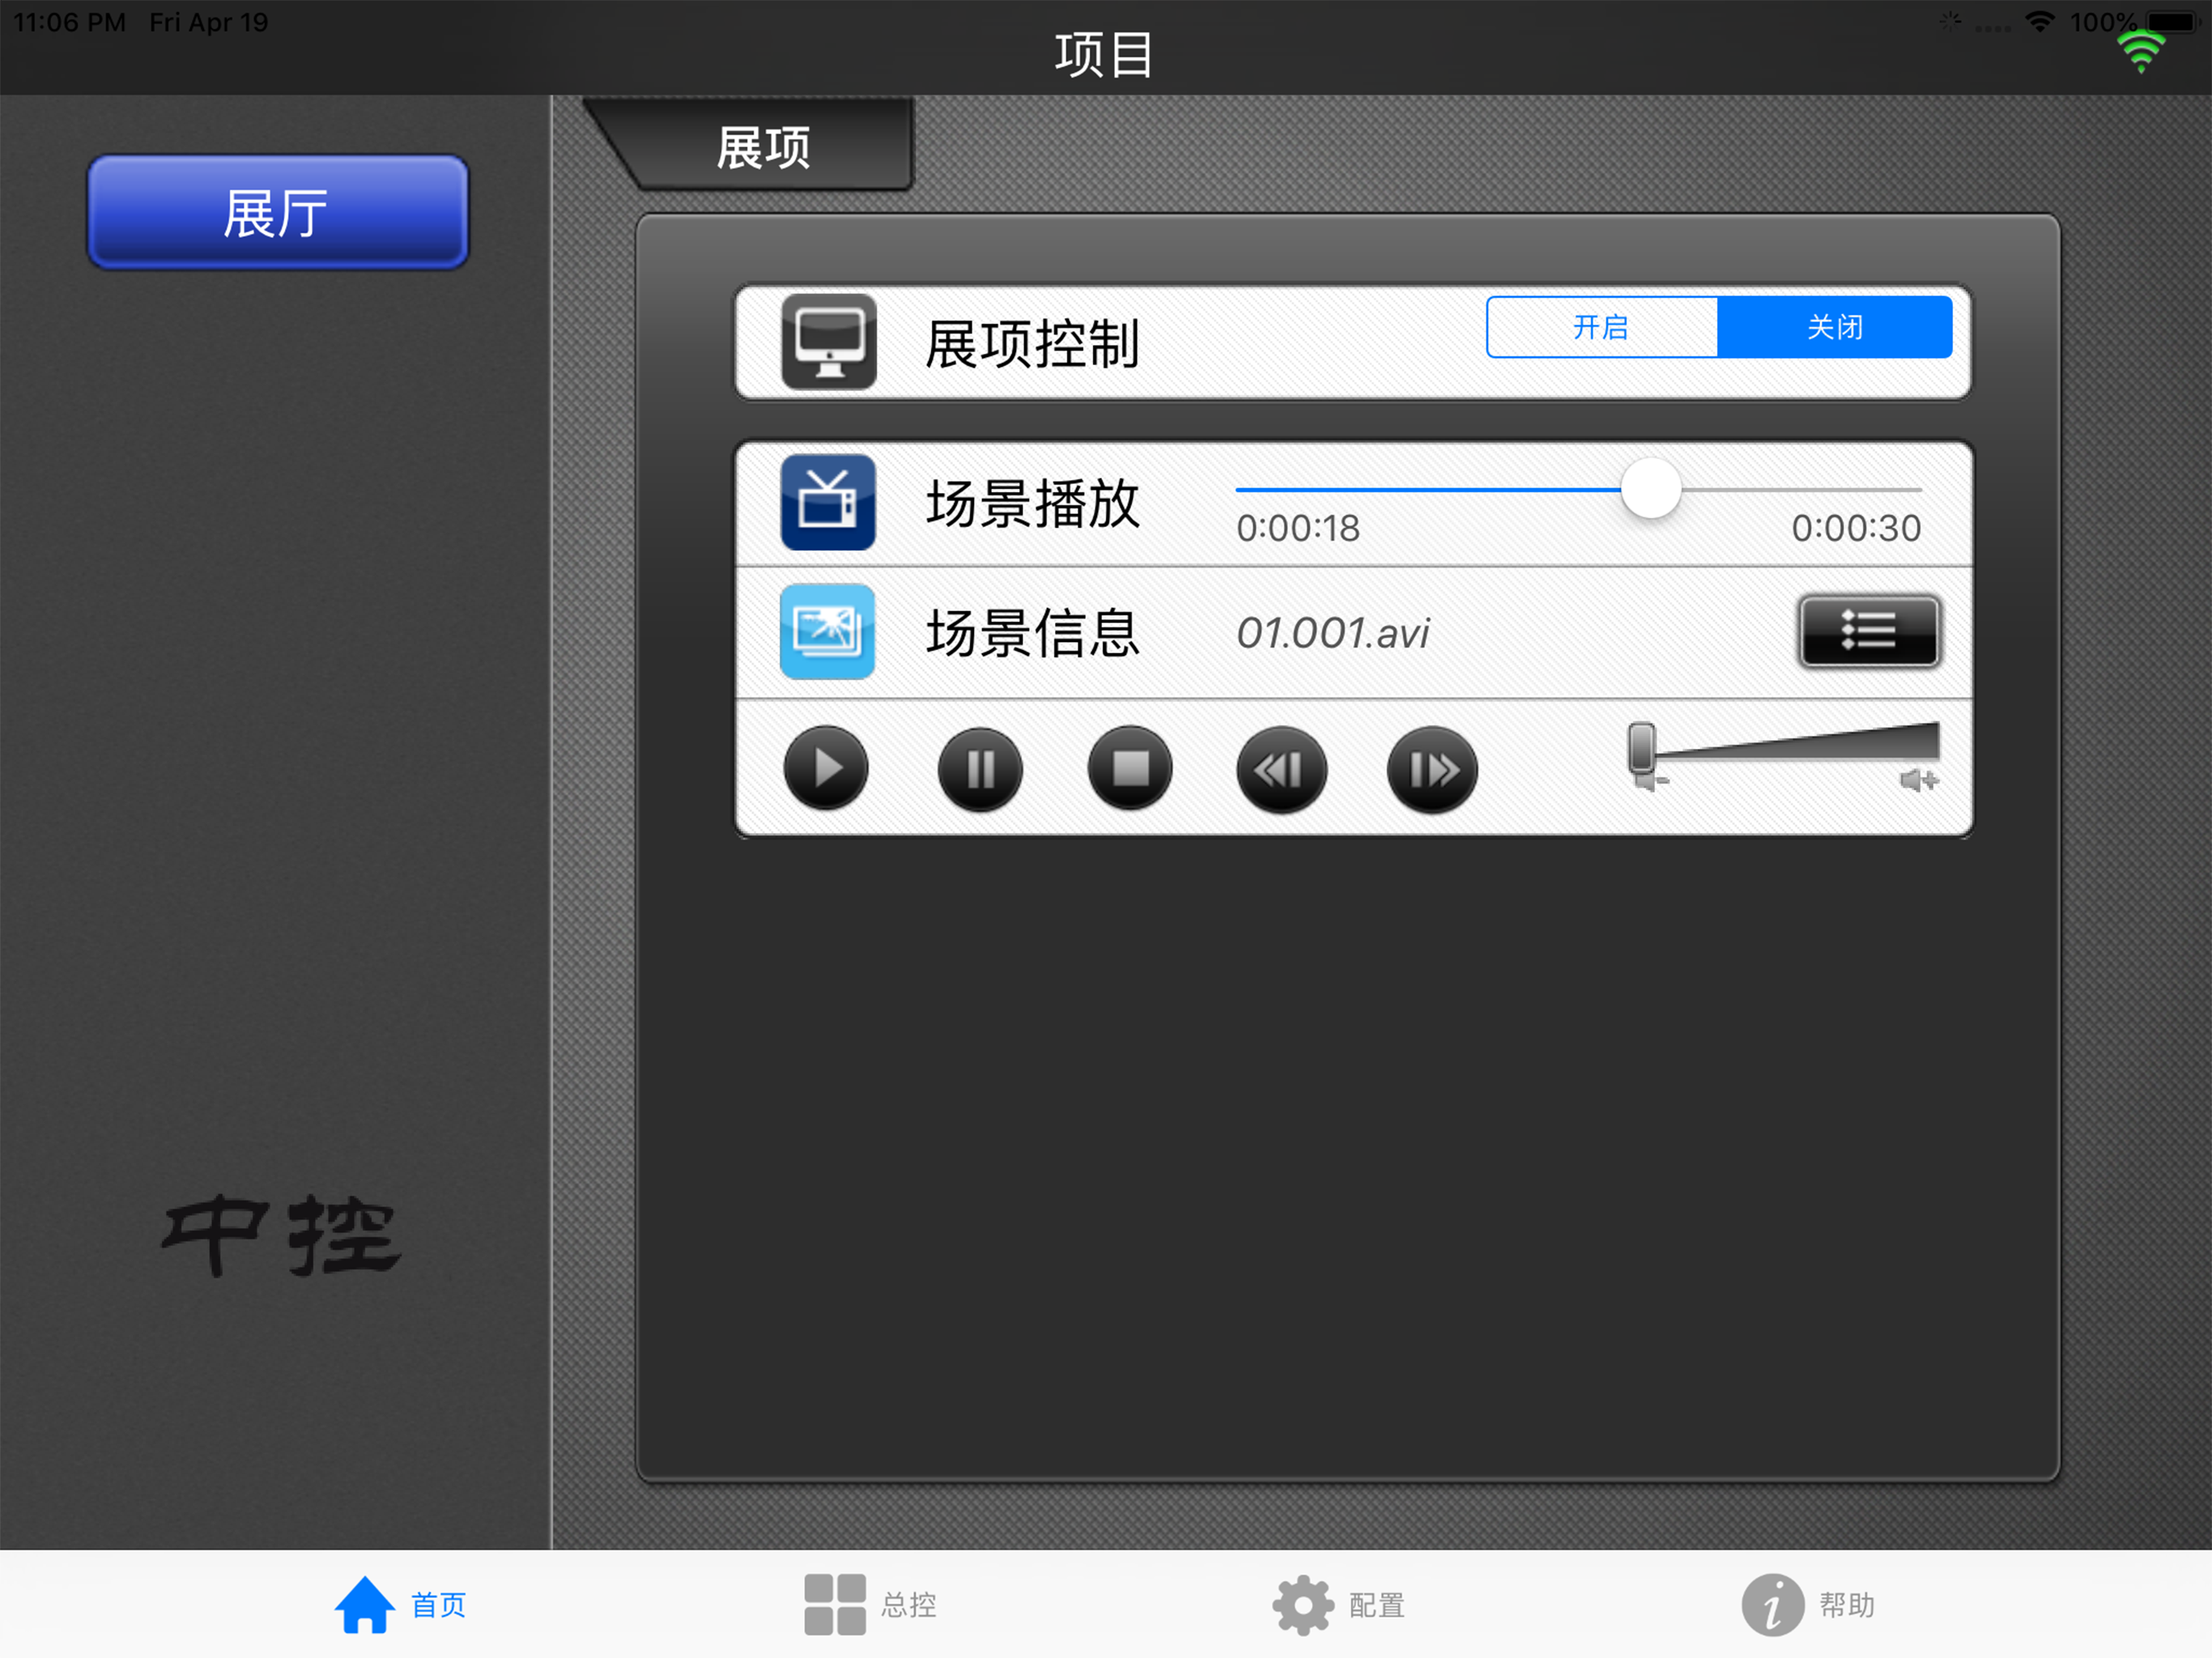Click the play button
The height and width of the screenshot is (1658, 2212).
tap(826, 768)
